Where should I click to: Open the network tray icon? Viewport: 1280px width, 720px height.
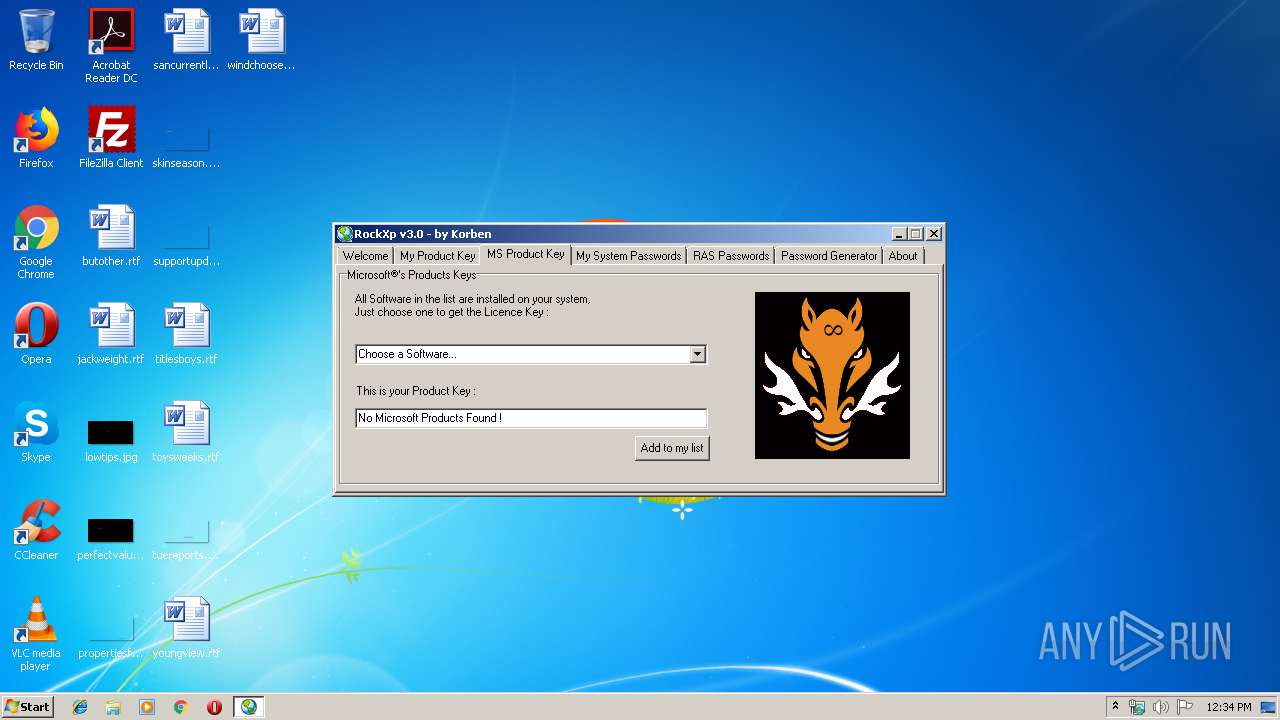[1137, 707]
